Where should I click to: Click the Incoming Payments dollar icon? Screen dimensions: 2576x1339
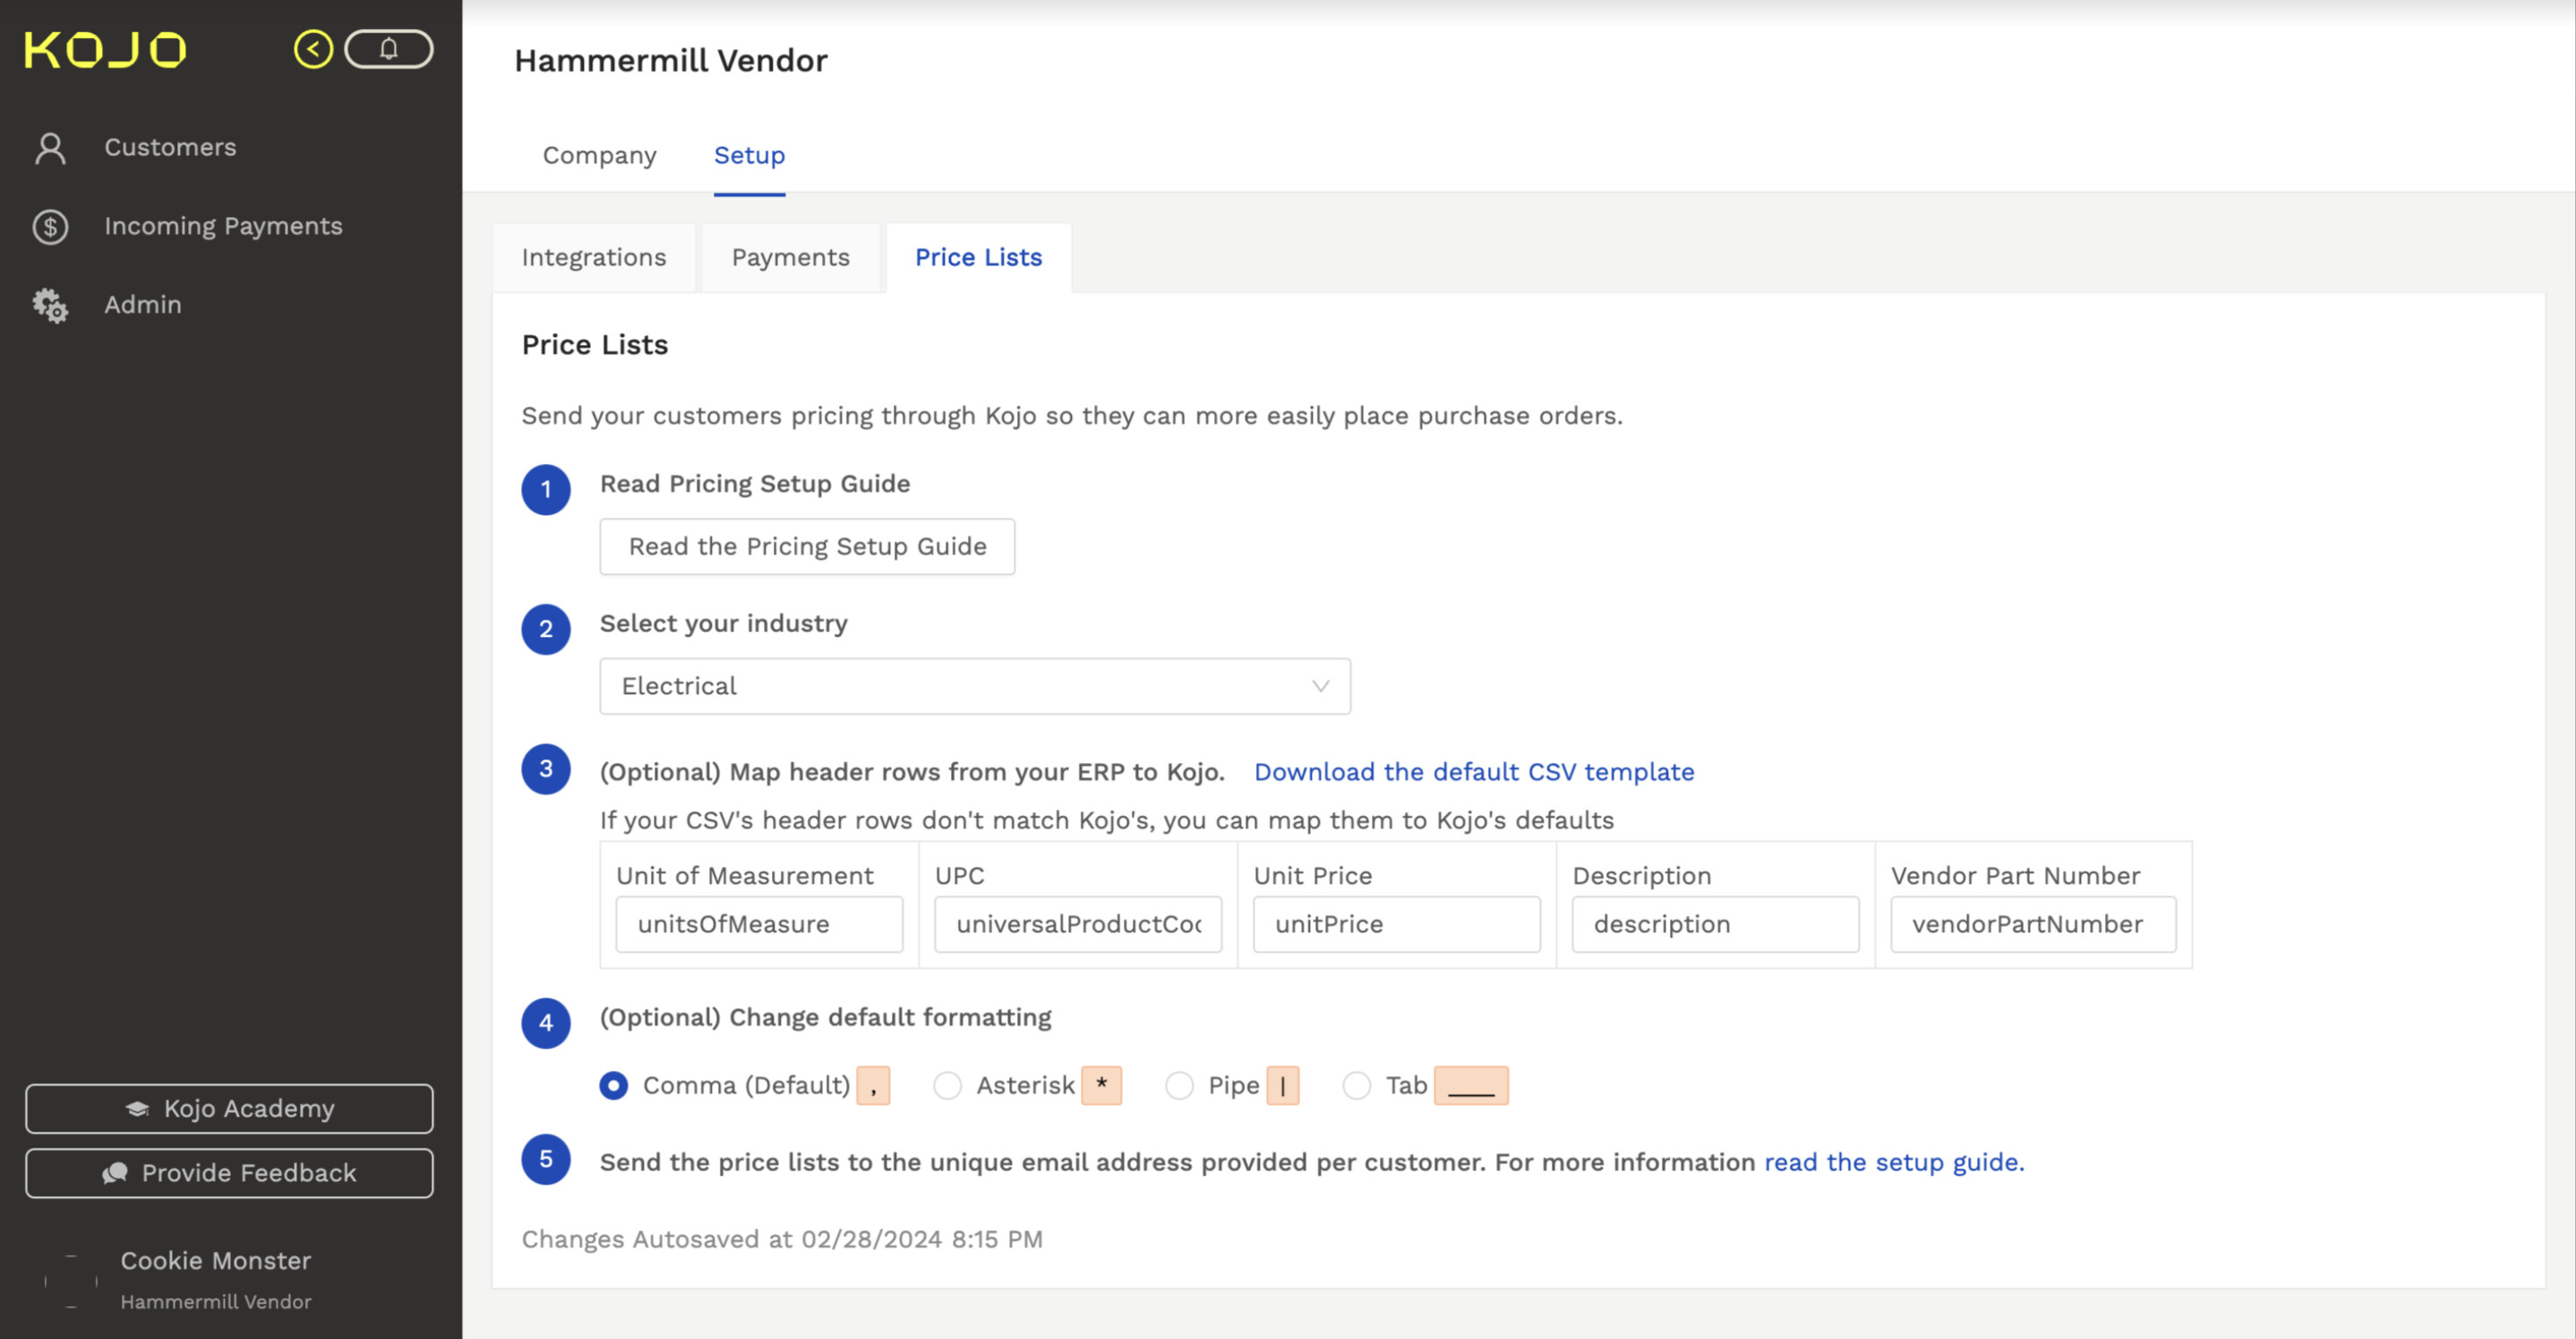(50, 227)
